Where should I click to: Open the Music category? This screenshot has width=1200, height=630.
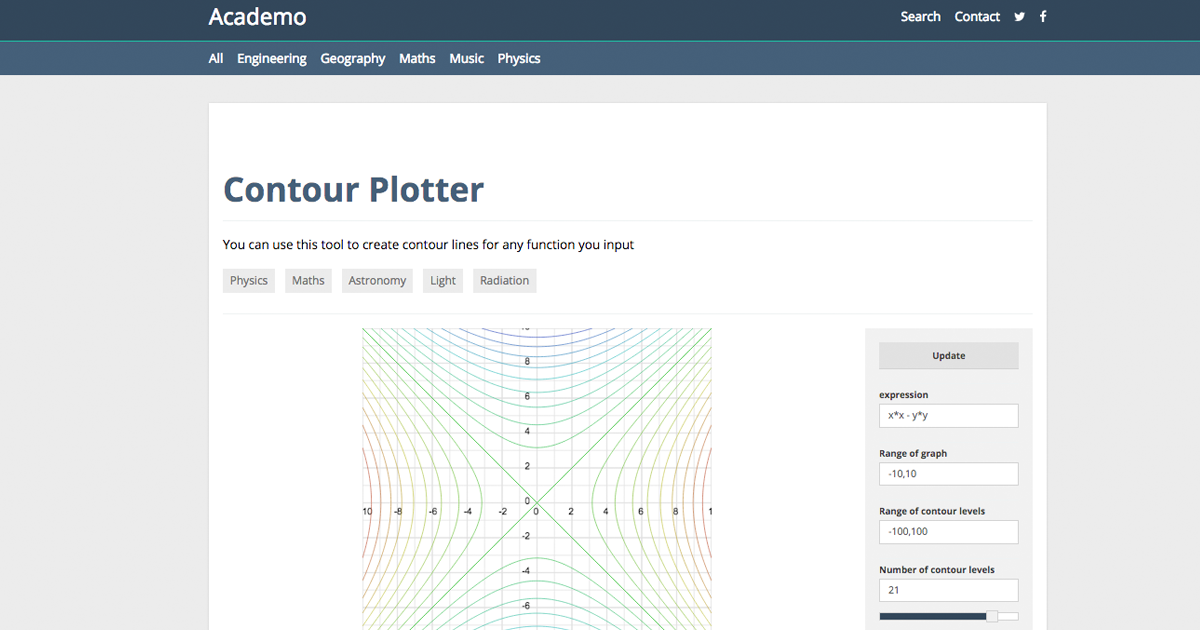tap(466, 59)
